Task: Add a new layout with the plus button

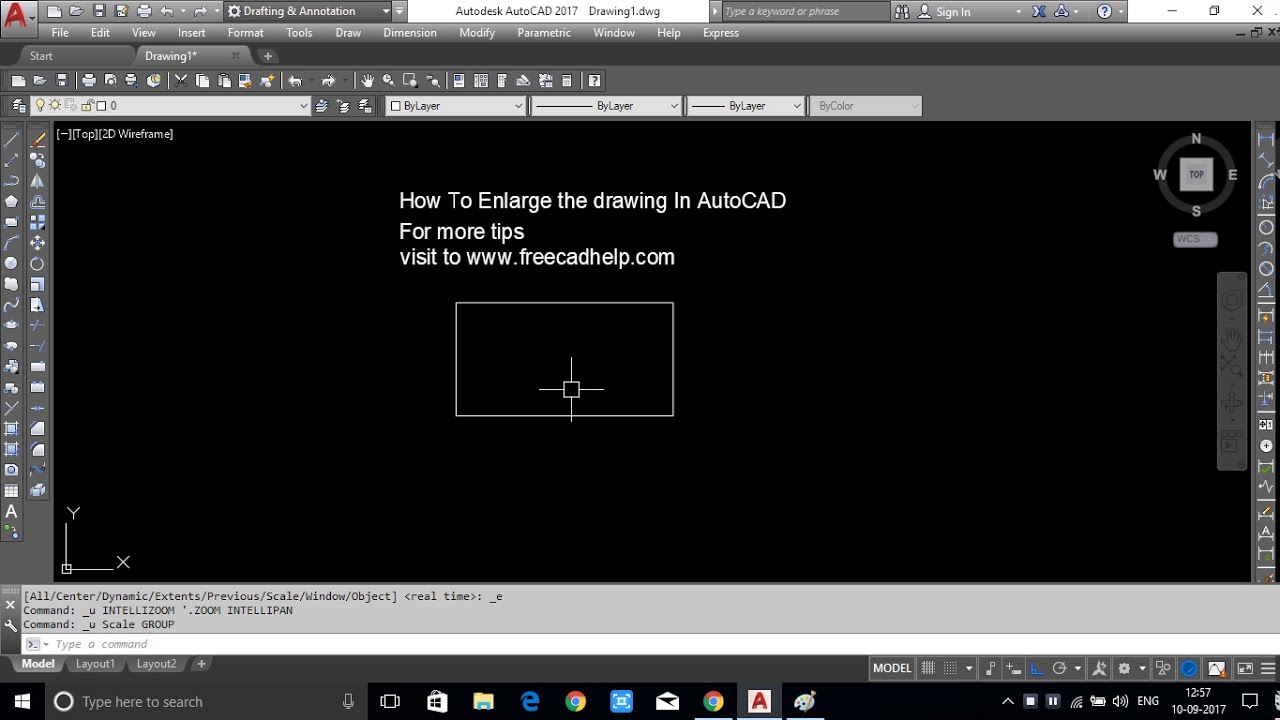Action: click(x=201, y=664)
